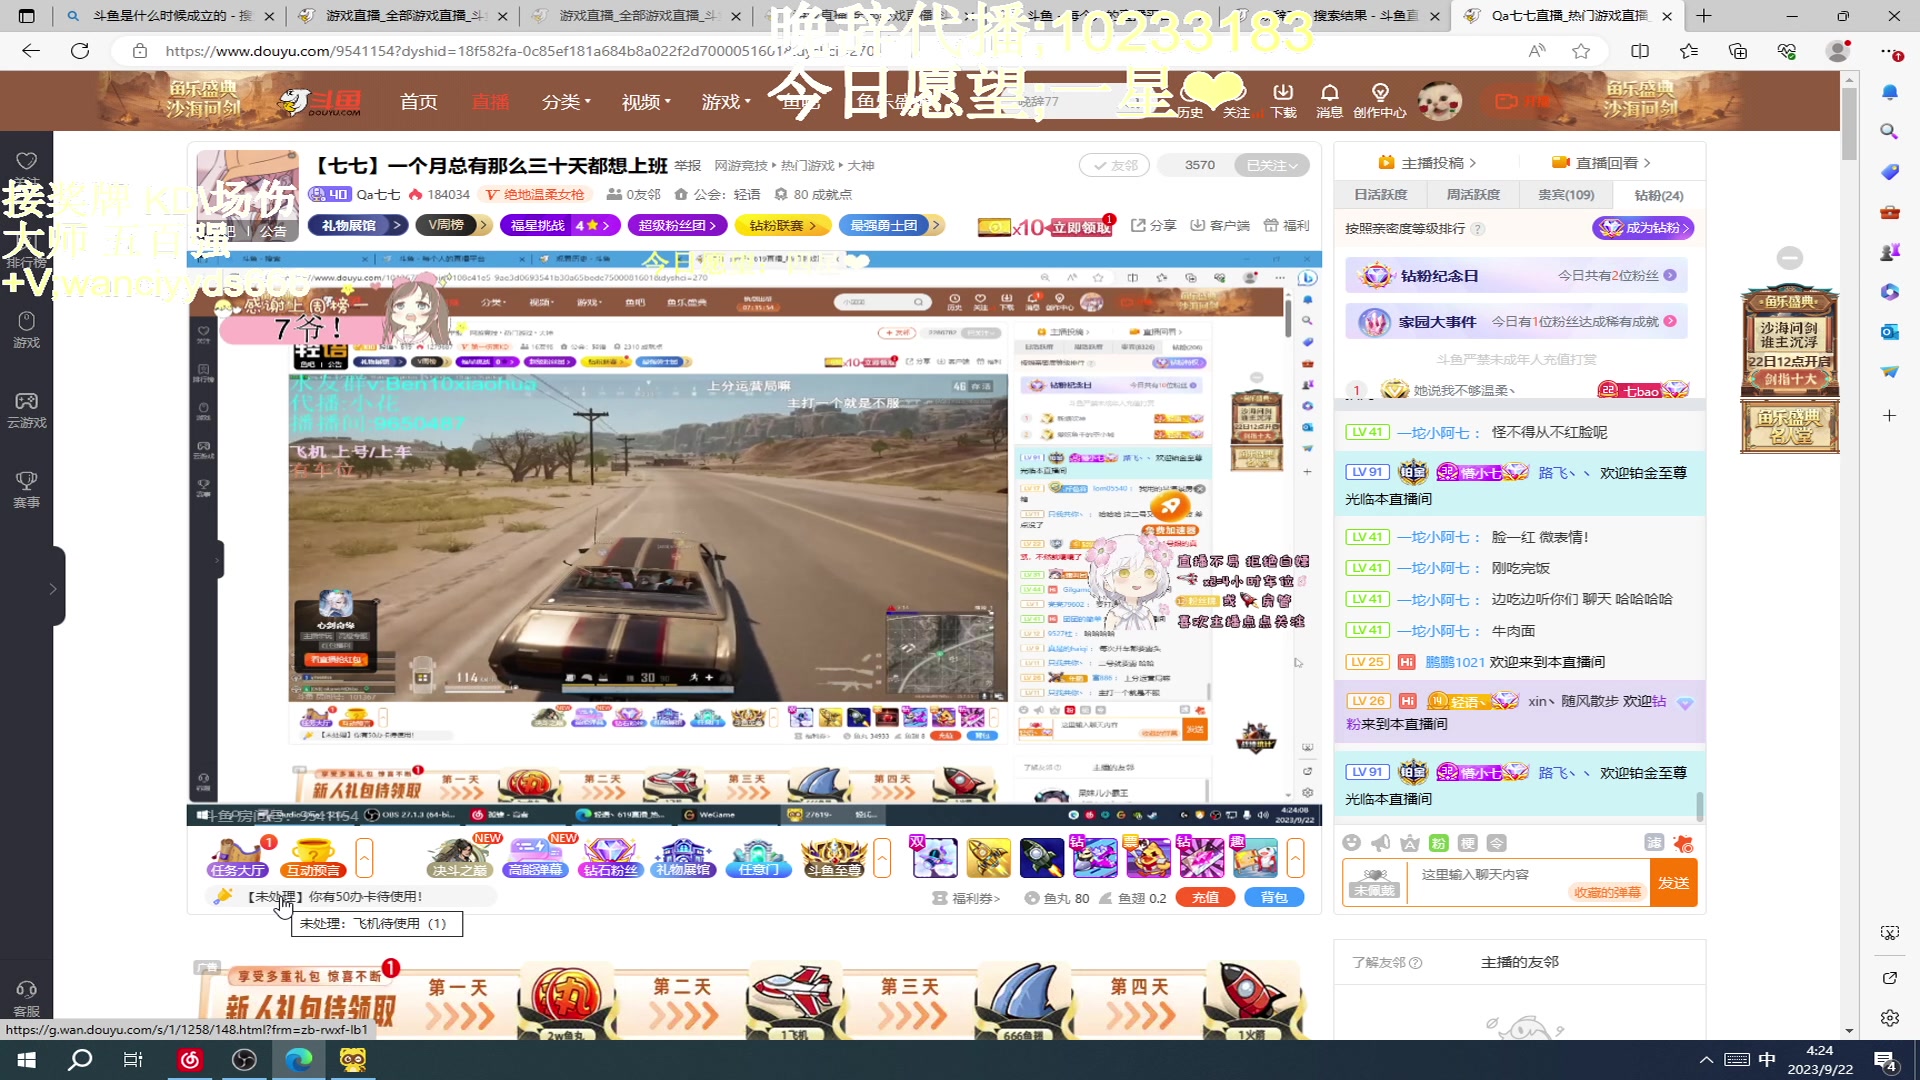Open 任务大厅 task hall icon

coord(238,858)
